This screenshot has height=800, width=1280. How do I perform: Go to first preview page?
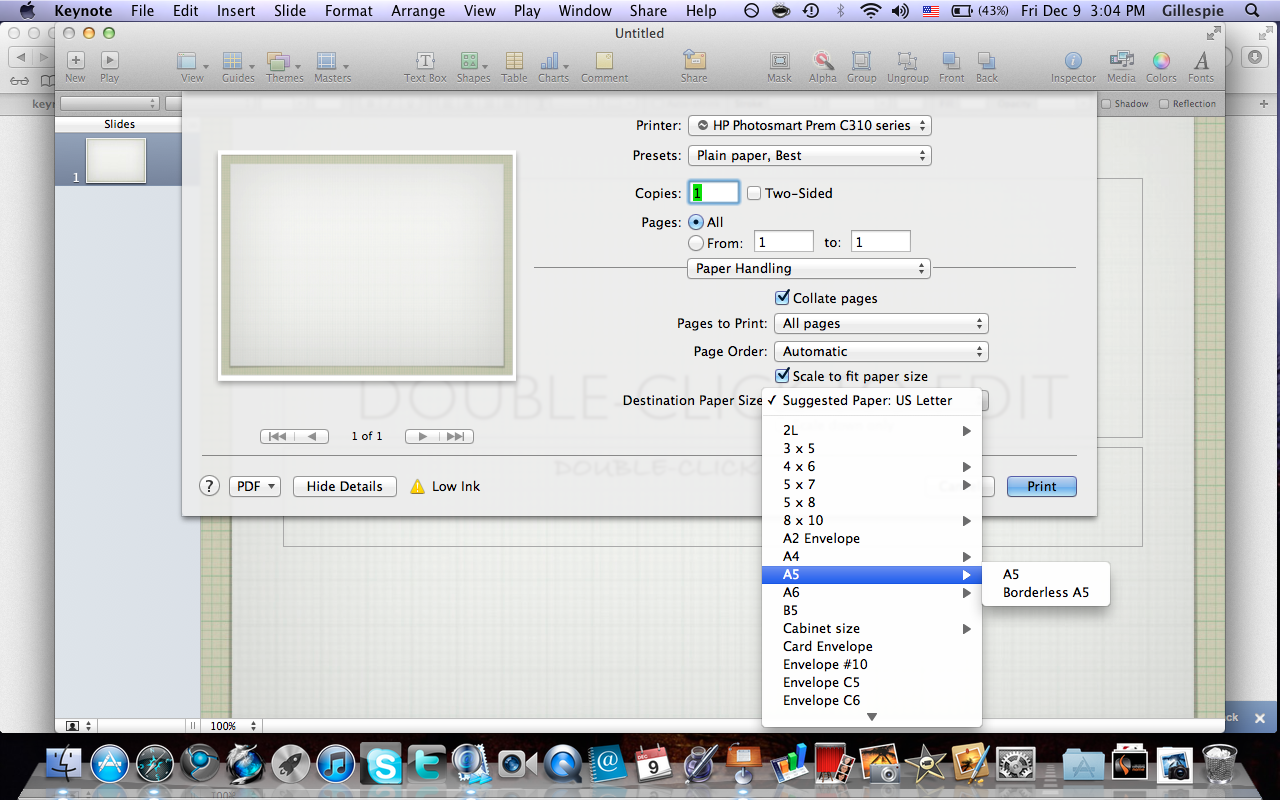[x=278, y=436]
